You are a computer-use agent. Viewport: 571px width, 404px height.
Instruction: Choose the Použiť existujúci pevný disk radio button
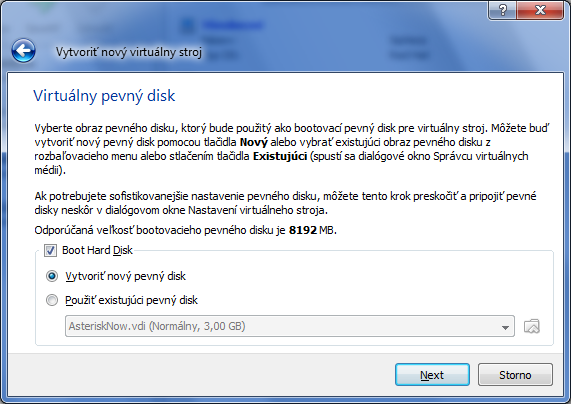[x=52, y=300]
